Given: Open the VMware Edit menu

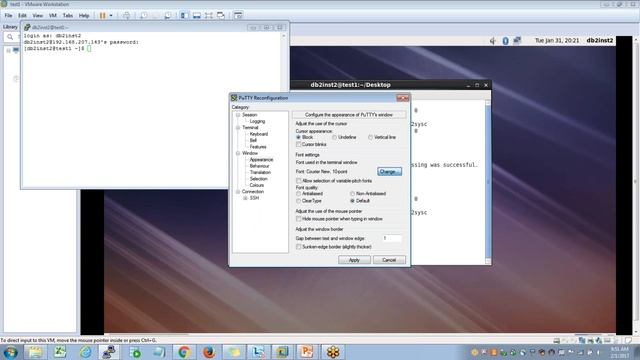Looking at the screenshot, I should click(22, 16).
